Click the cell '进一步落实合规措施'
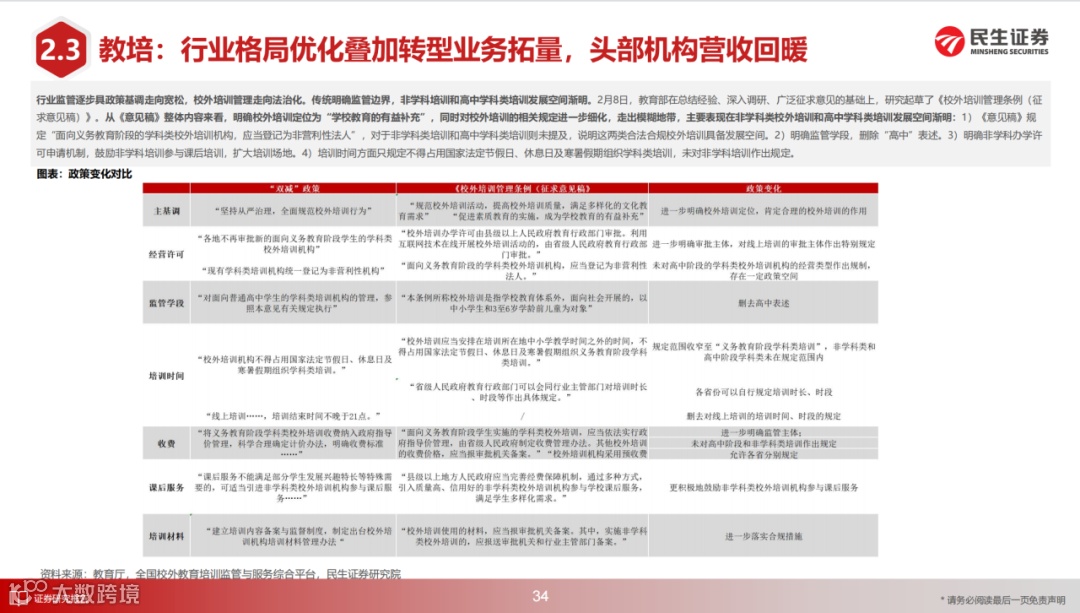Viewport: 1080px width, 613px height. click(763, 536)
